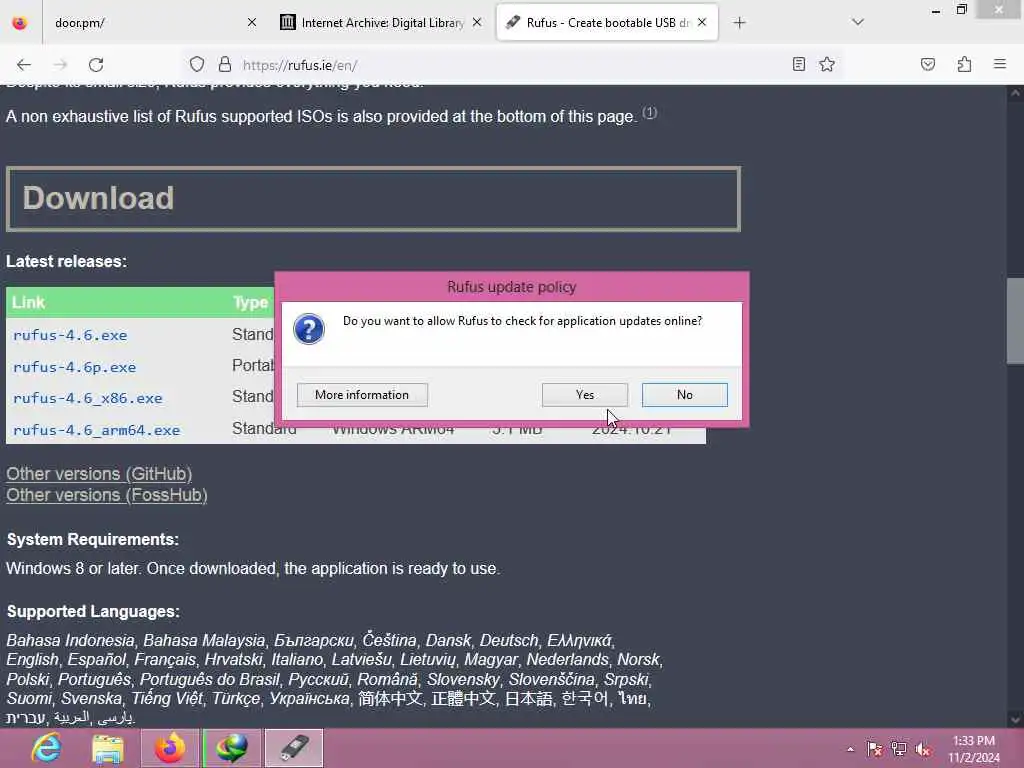Click the Type column header

(251, 302)
